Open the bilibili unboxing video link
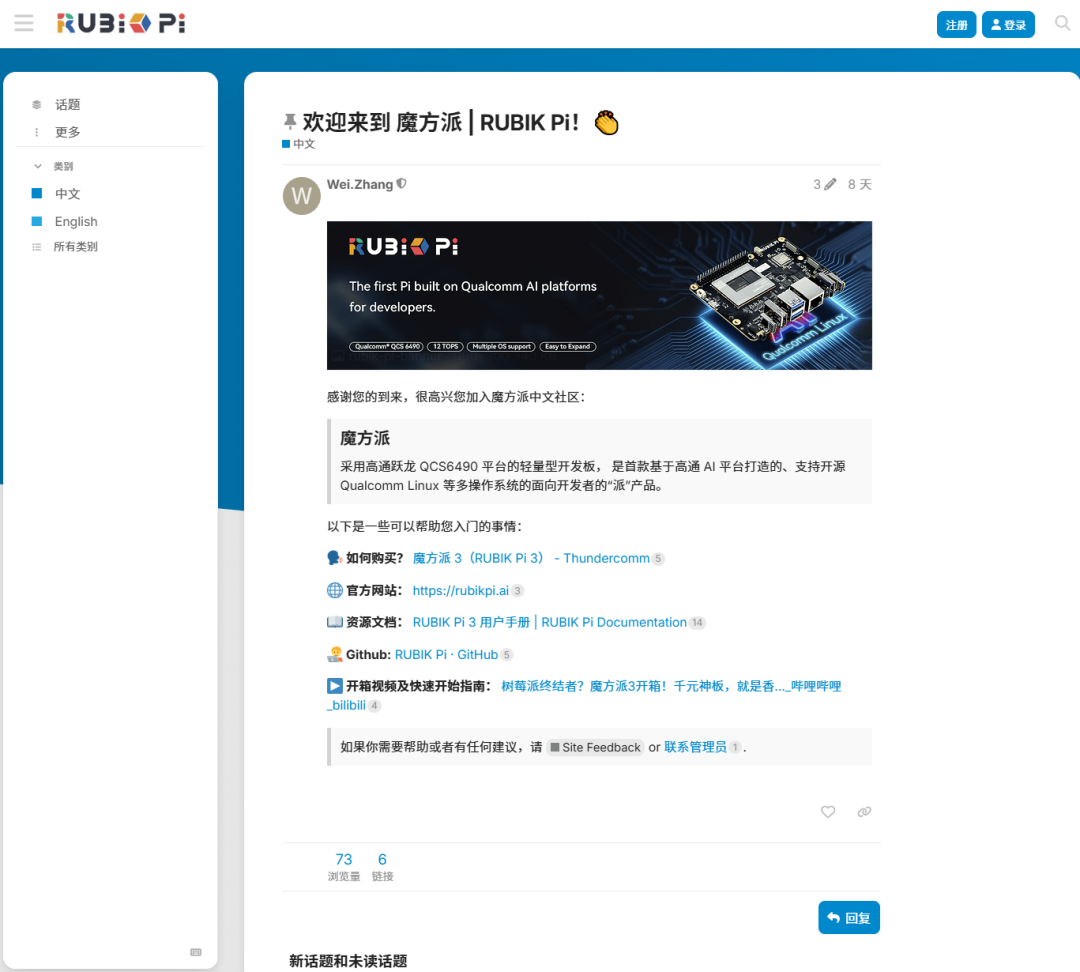Image resolution: width=1080 pixels, height=972 pixels. 671,686
